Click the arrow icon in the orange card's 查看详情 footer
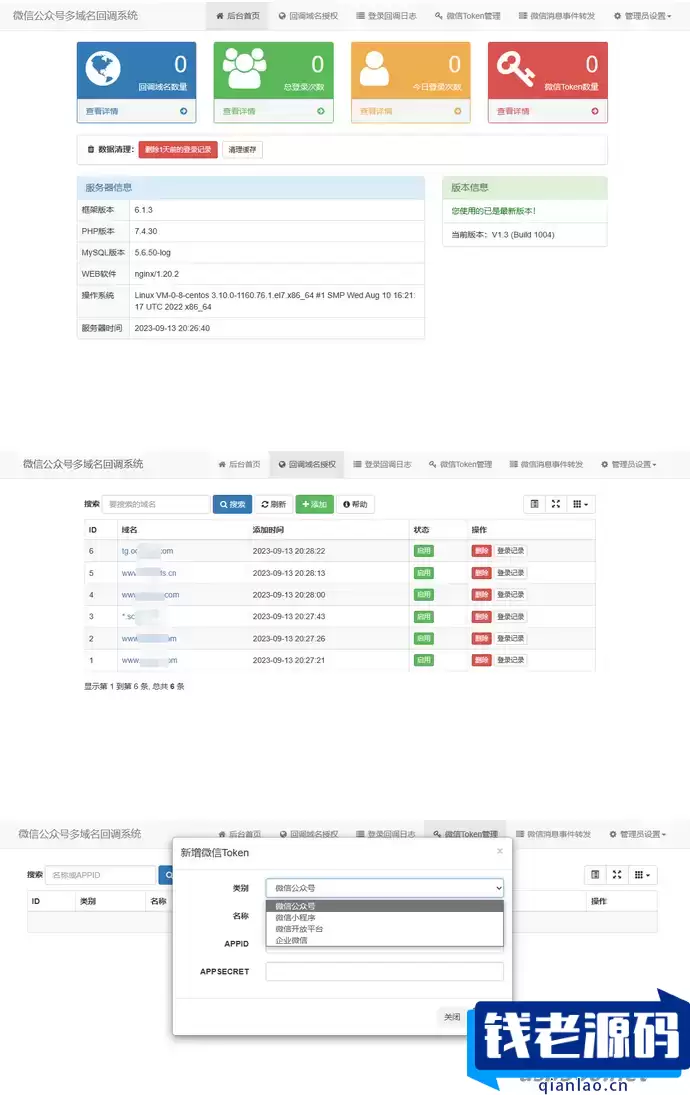Screen dimensions: 690x1095 pyautogui.click(x=457, y=111)
